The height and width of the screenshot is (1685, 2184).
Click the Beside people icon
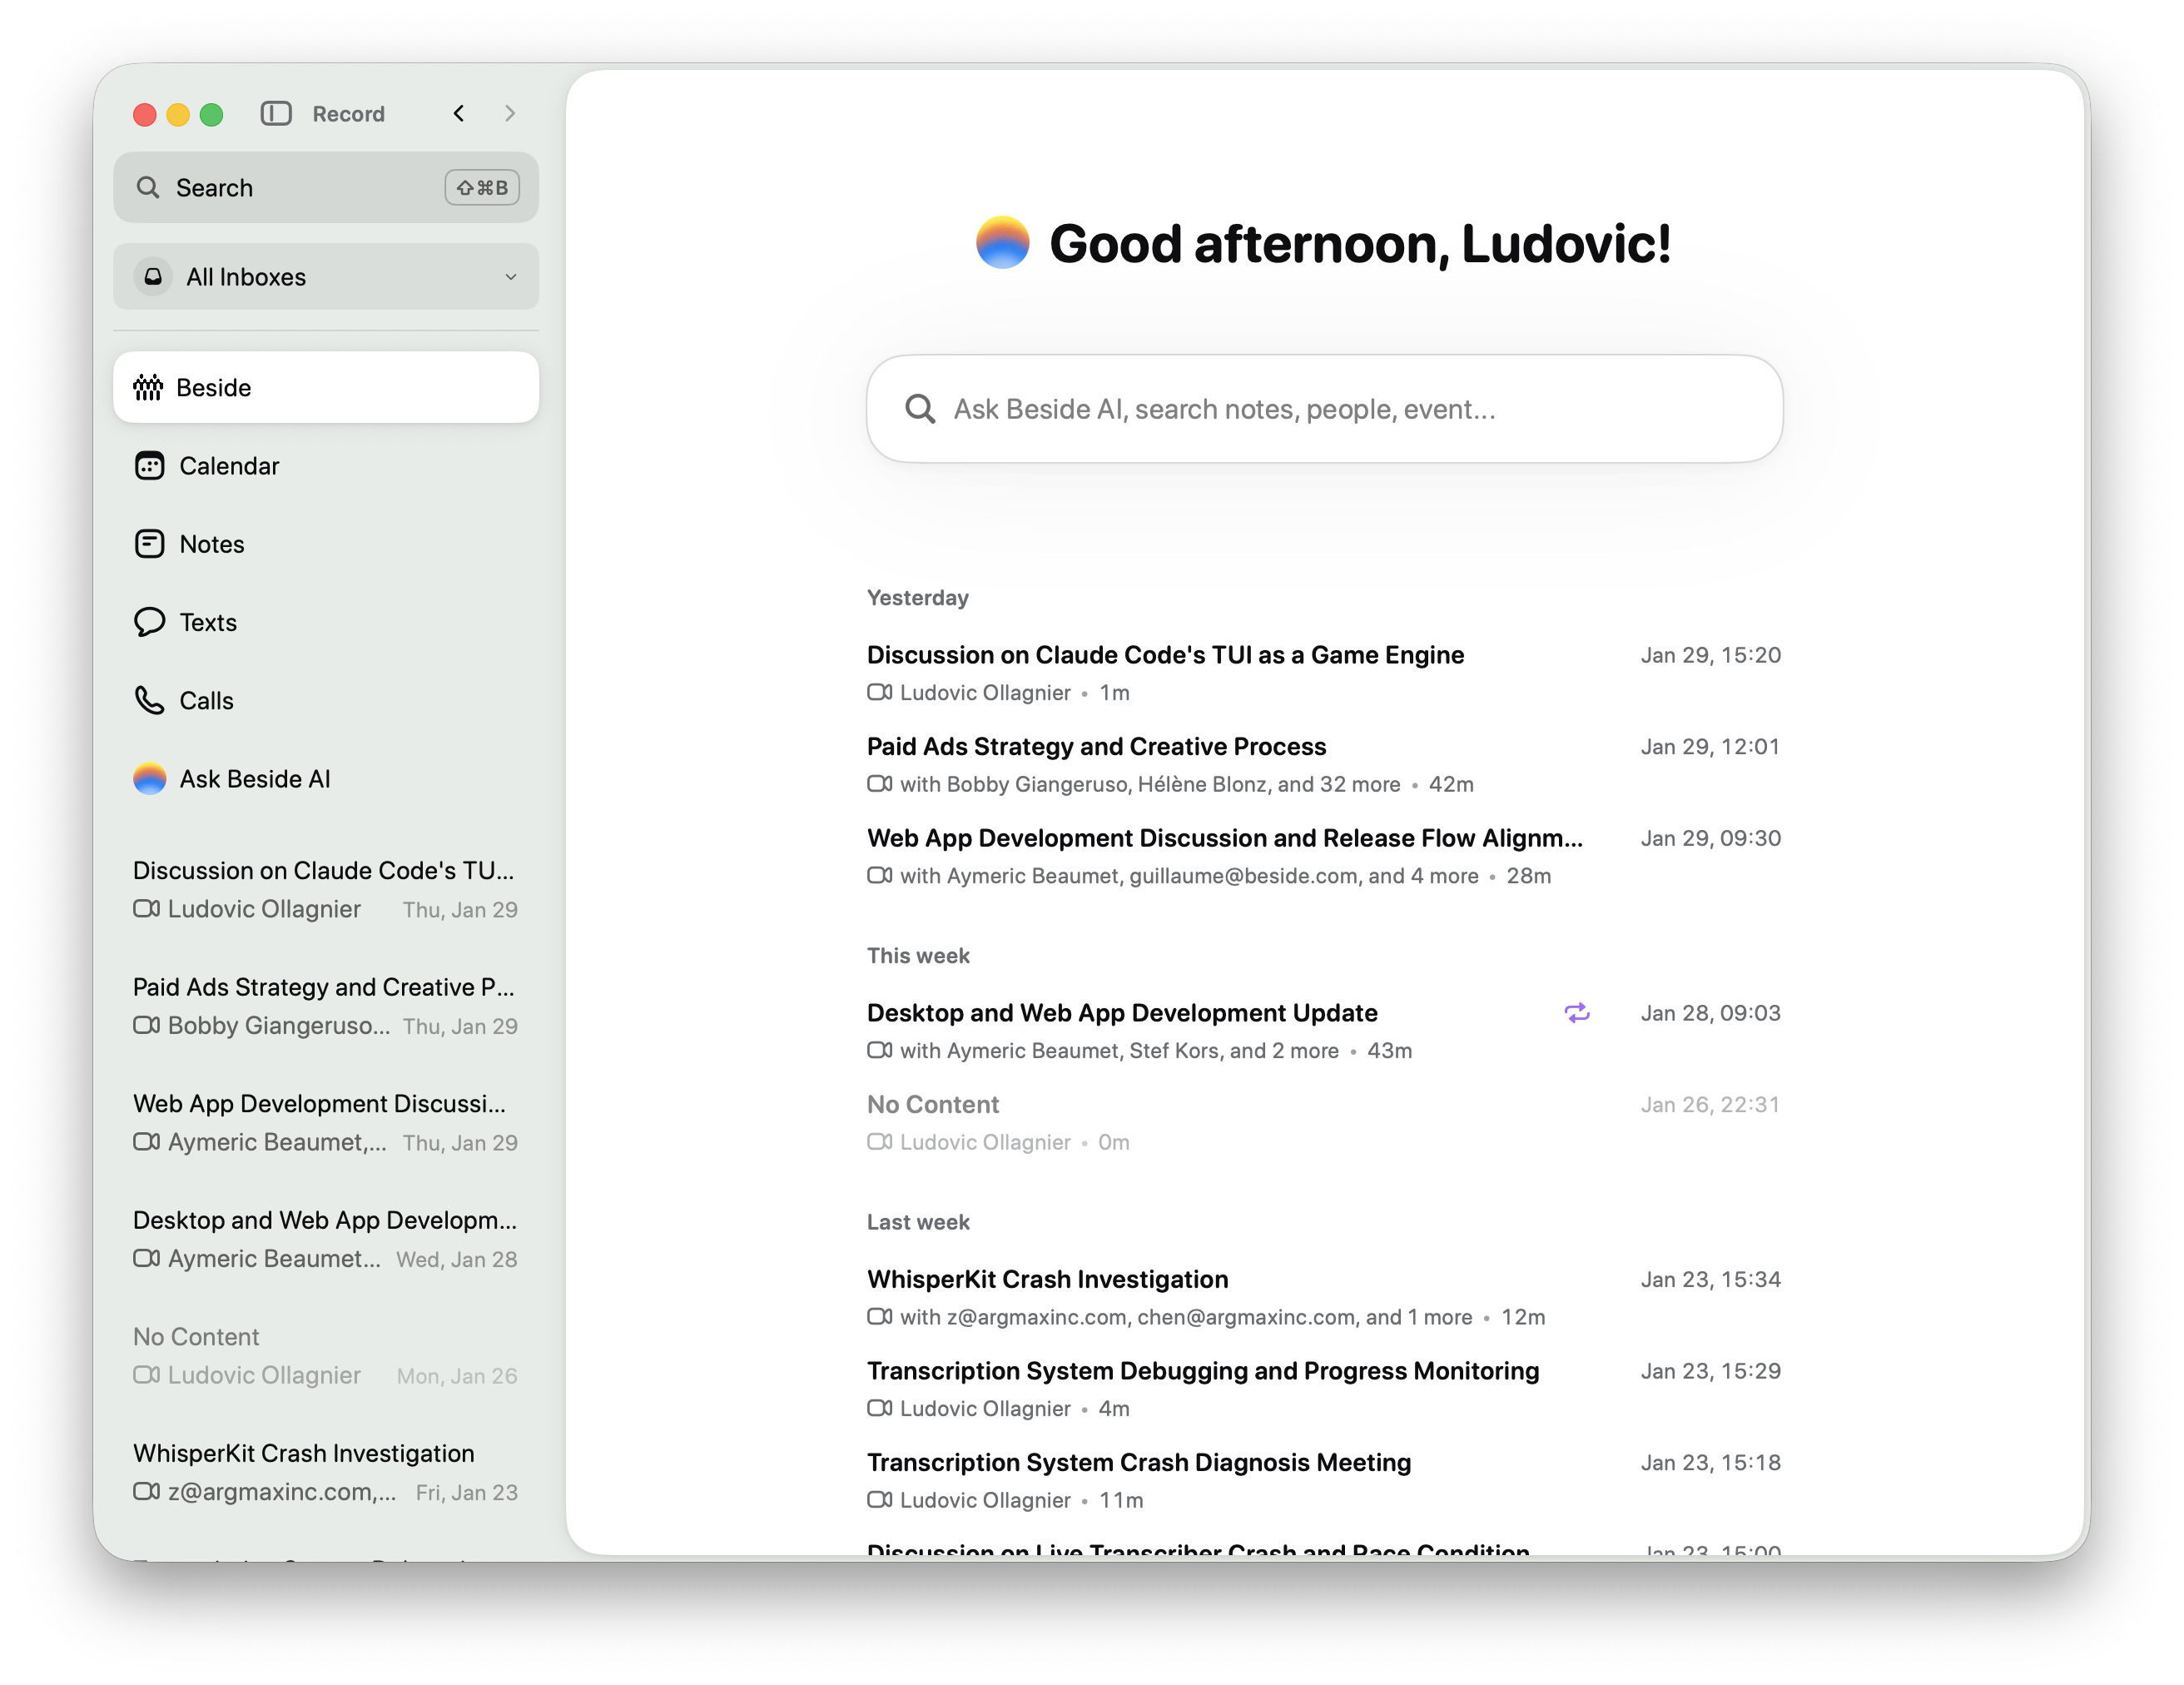click(148, 387)
